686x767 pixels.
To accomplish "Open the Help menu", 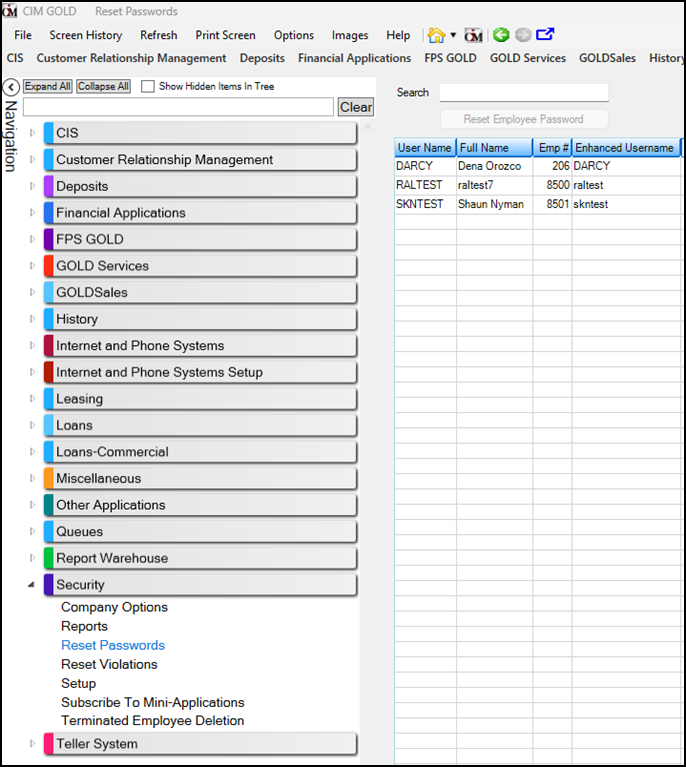I will pyautogui.click(x=398, y=35).
